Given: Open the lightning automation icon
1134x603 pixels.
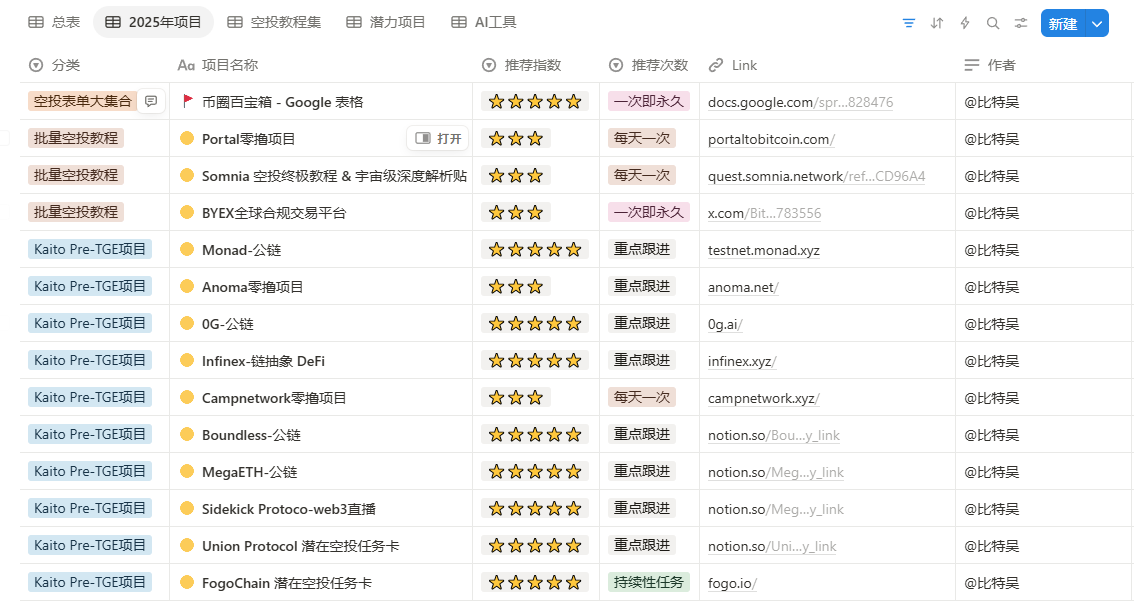Looking at the screenshot, I should click(965, 23).
